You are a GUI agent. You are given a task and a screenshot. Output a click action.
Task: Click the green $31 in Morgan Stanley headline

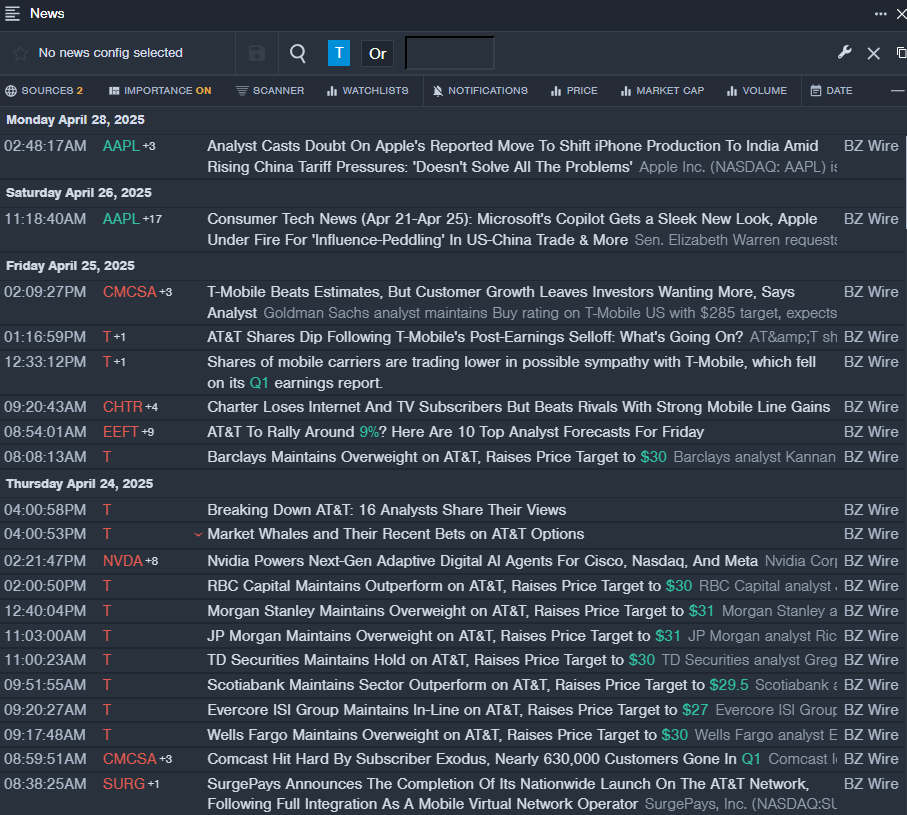pyautogui.click(x=701, y=611)
